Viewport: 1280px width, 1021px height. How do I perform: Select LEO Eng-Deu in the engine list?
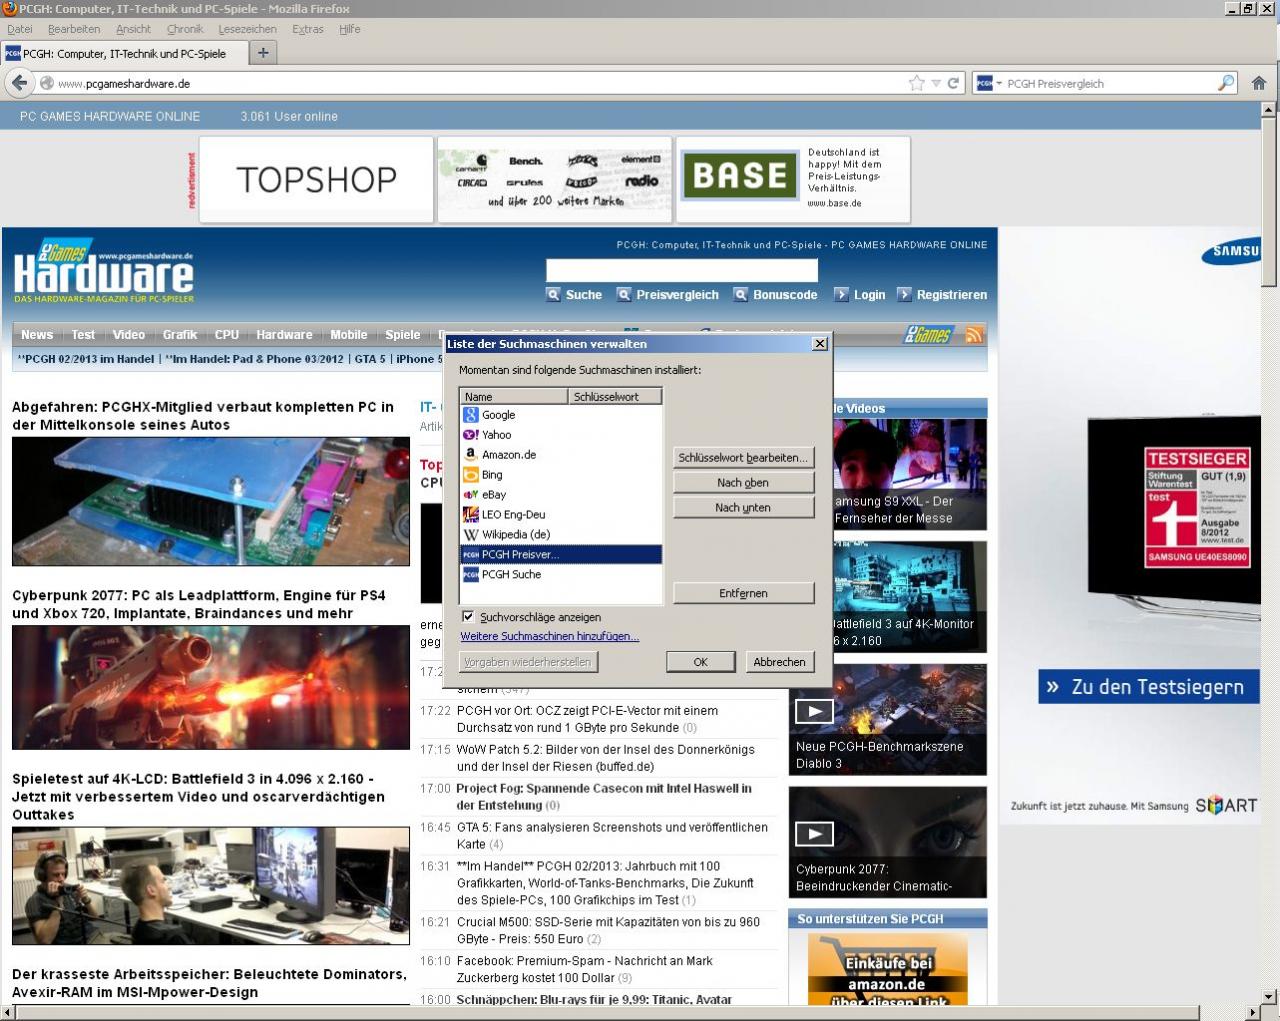click(x=561, y=515)
